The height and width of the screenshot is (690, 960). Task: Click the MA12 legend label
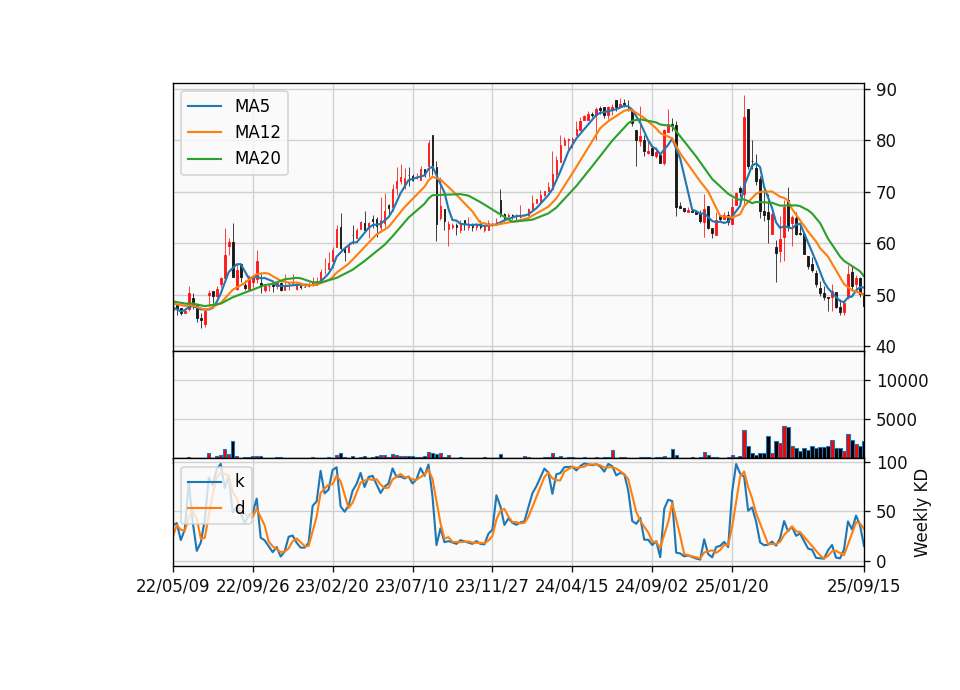[x=257, y=132]
